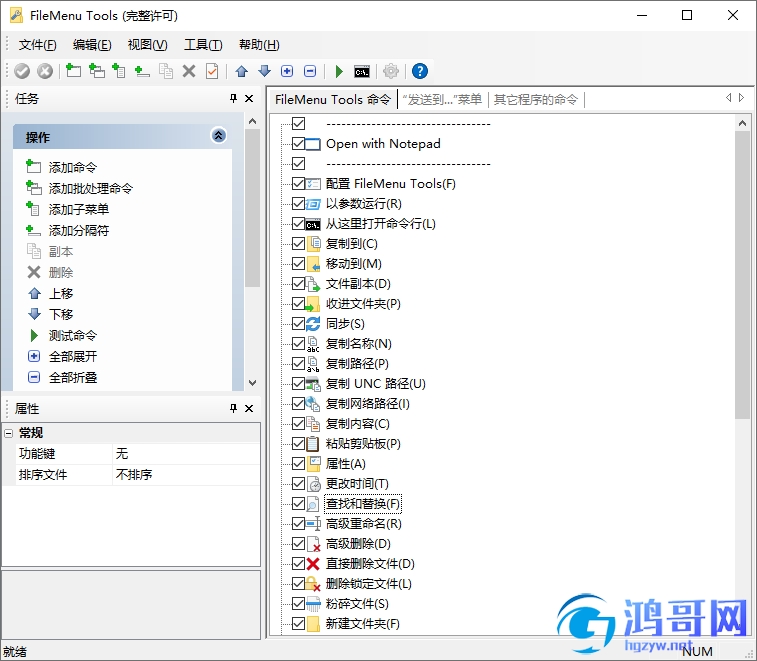The image size is (757, 661).
Task: Click the 更改时间(T) clock icon
Action: click(x=313, y=483)
